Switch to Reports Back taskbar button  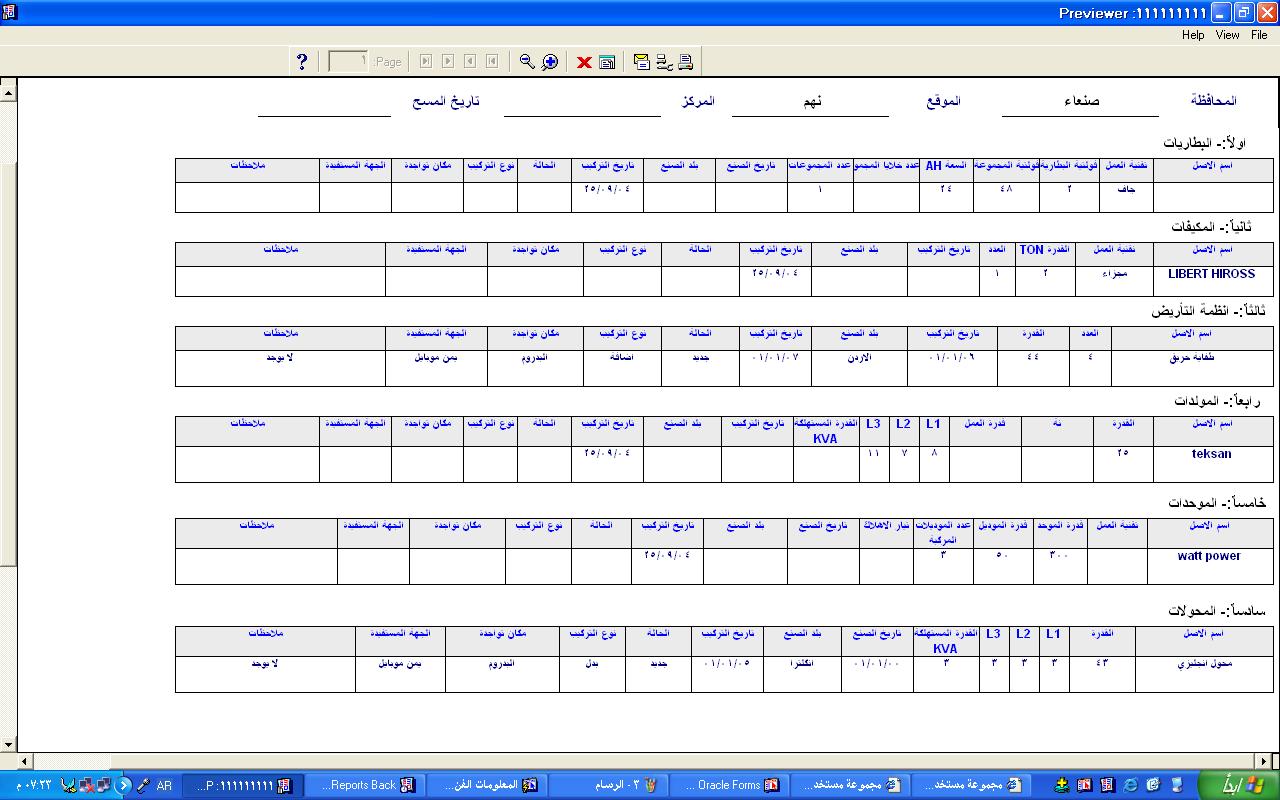pyautogui.click(x=365, y=785)
